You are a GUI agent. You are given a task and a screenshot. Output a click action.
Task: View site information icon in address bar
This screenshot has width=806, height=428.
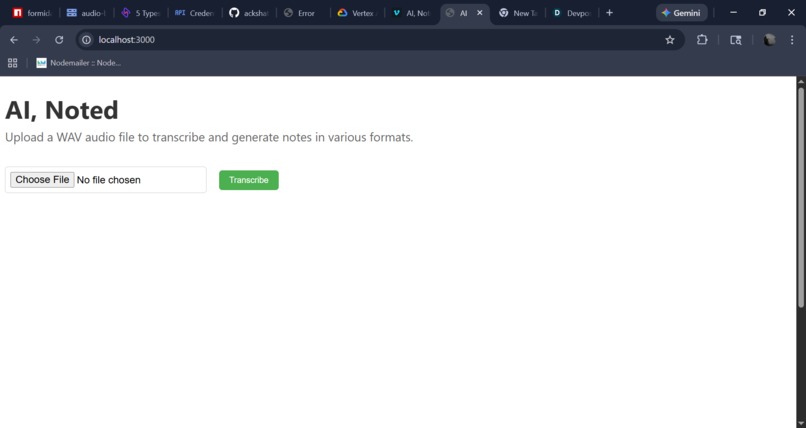pos(86,40)
